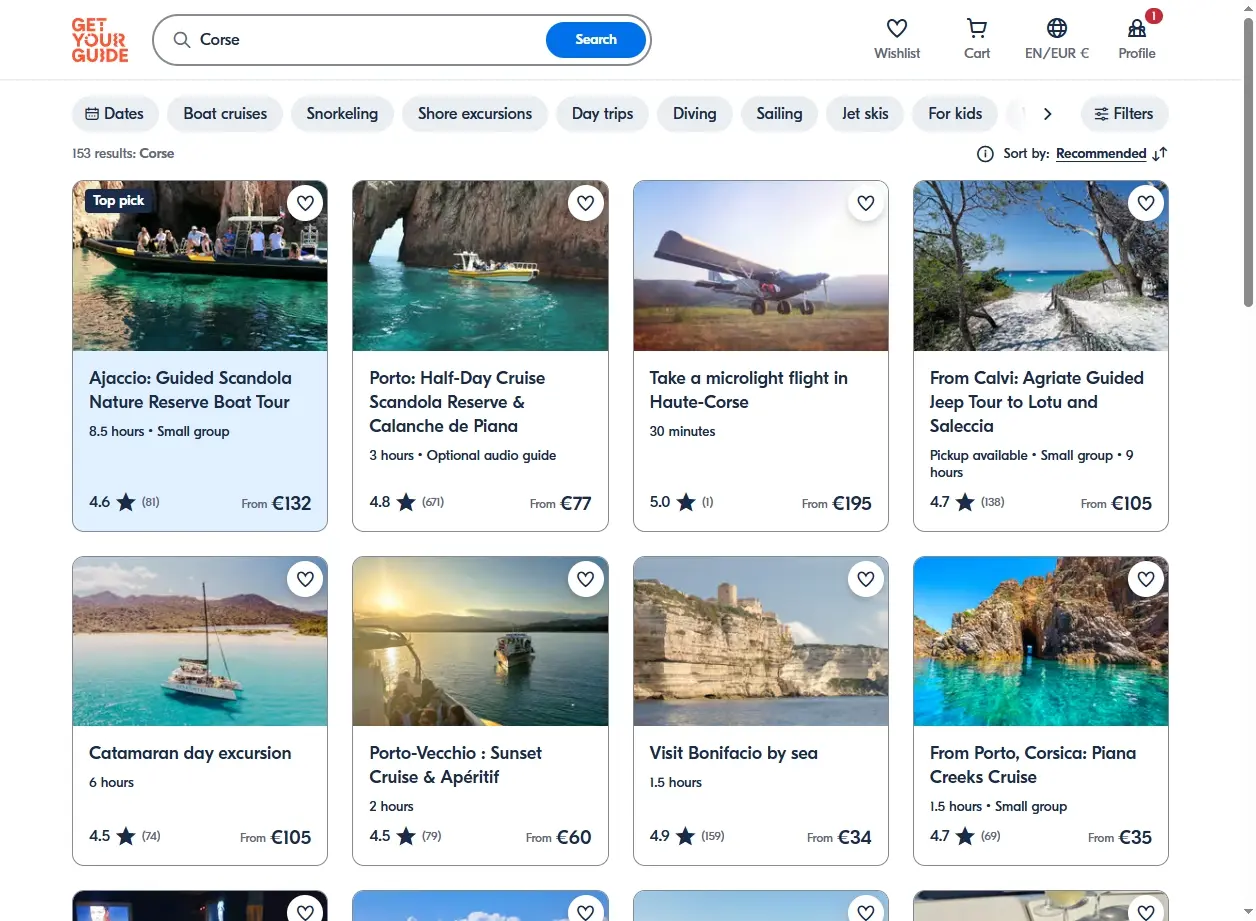Image resolution: width=1256 pixels, height=921 pixels.
Task: Click the From €195 price
Action: pyautogui.click(x=837, y=503)
